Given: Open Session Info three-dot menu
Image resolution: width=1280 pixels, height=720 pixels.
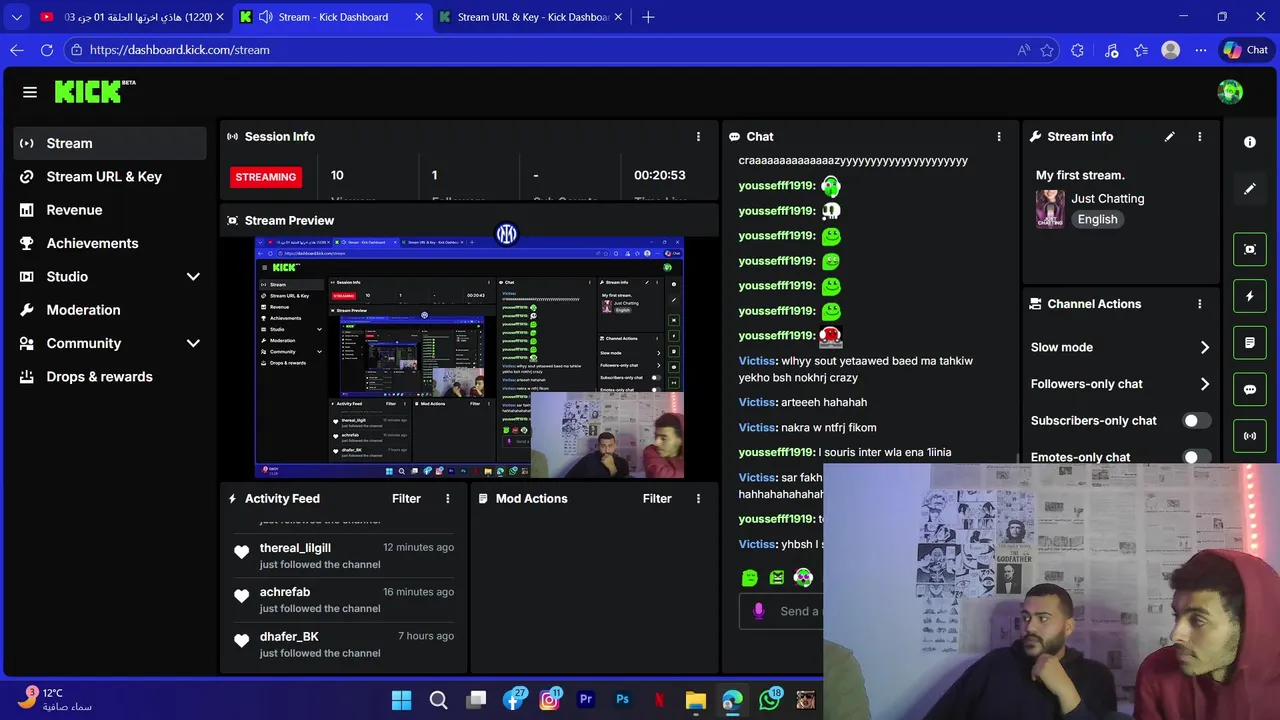Looking at the screenshot, I should (x=698, y=137).
